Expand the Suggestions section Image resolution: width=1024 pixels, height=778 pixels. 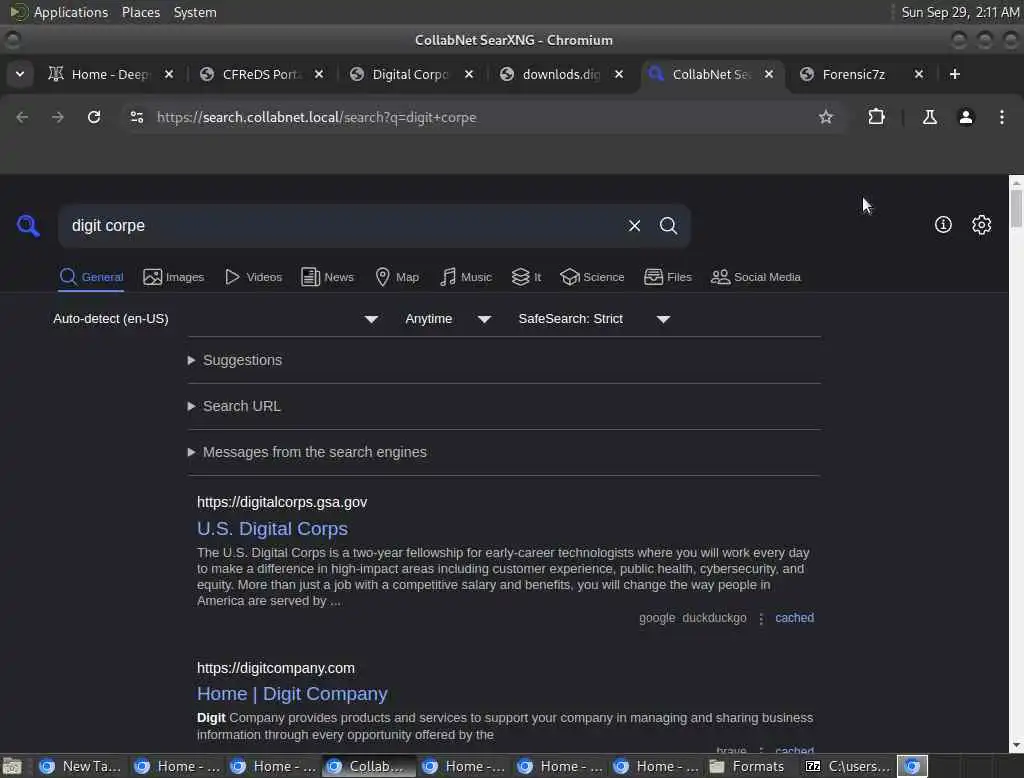pyautogui.click(x=235, y=360)
